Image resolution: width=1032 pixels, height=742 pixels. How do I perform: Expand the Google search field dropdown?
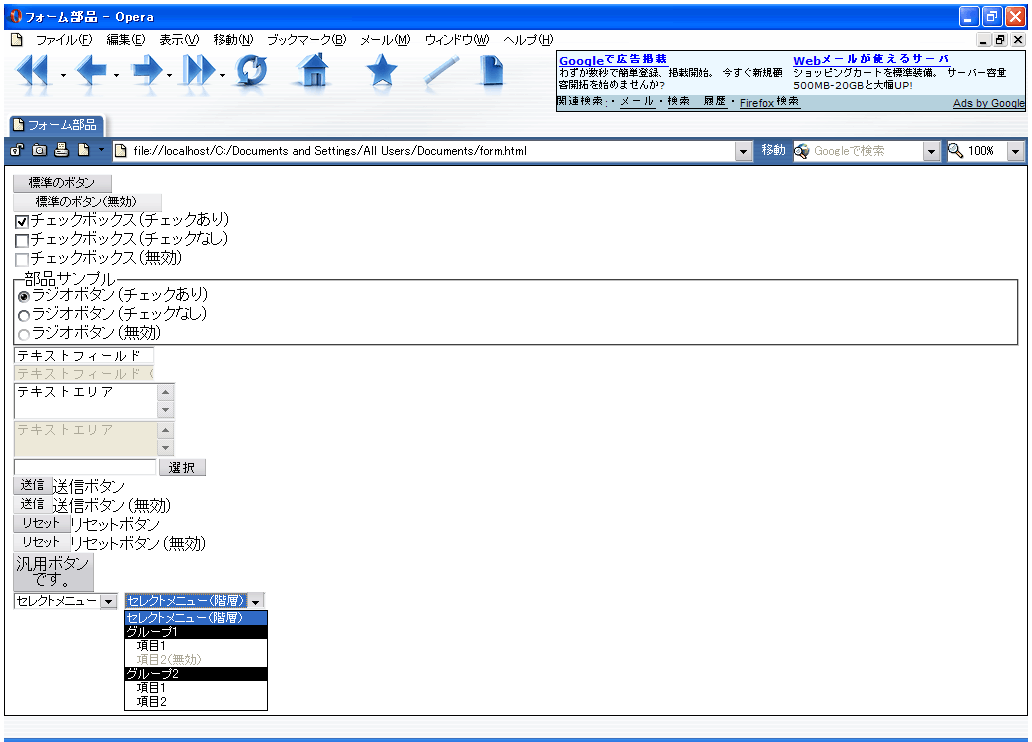[x=931, y=151]
